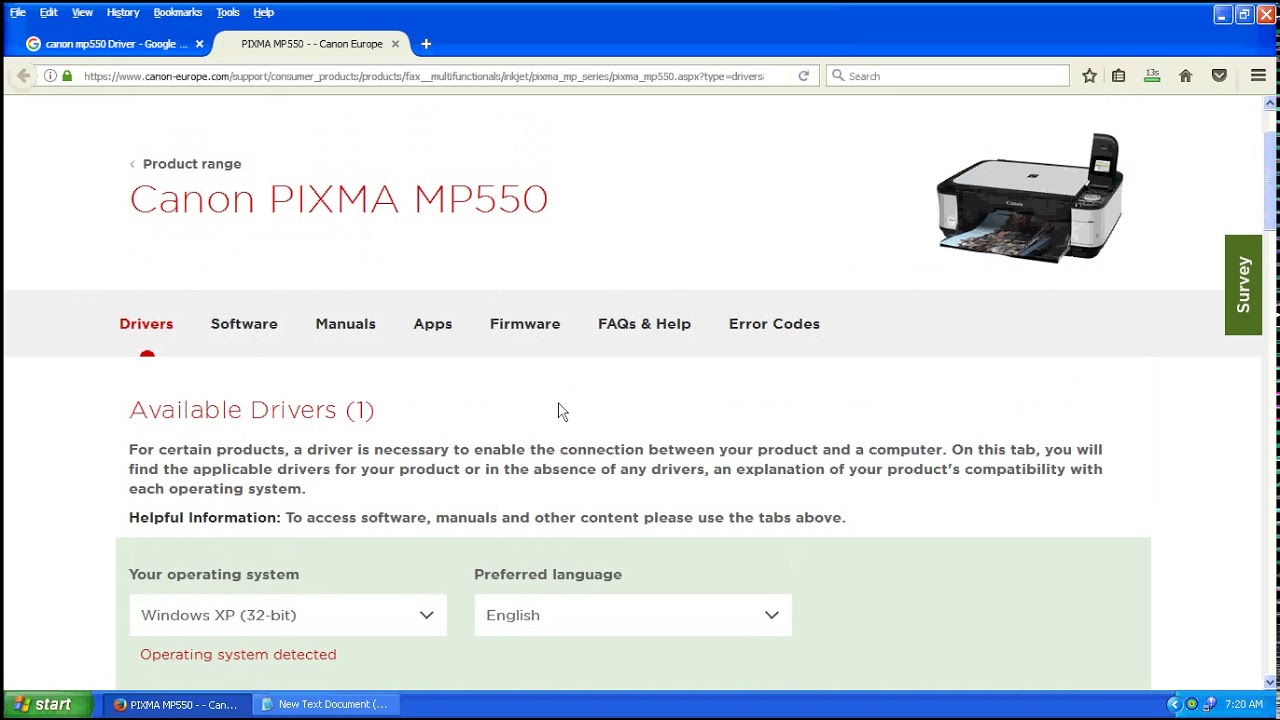Expand the Preferred language dropdown
This screenshot has width=1280, height=720.
[633, 615]
